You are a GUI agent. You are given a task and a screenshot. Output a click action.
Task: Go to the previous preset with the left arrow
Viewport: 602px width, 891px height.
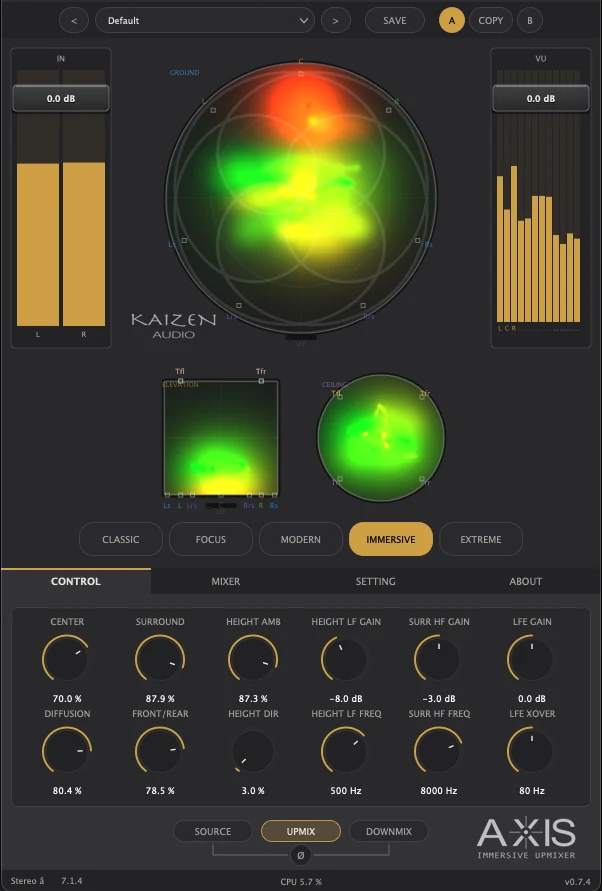[x=74, y=20]
